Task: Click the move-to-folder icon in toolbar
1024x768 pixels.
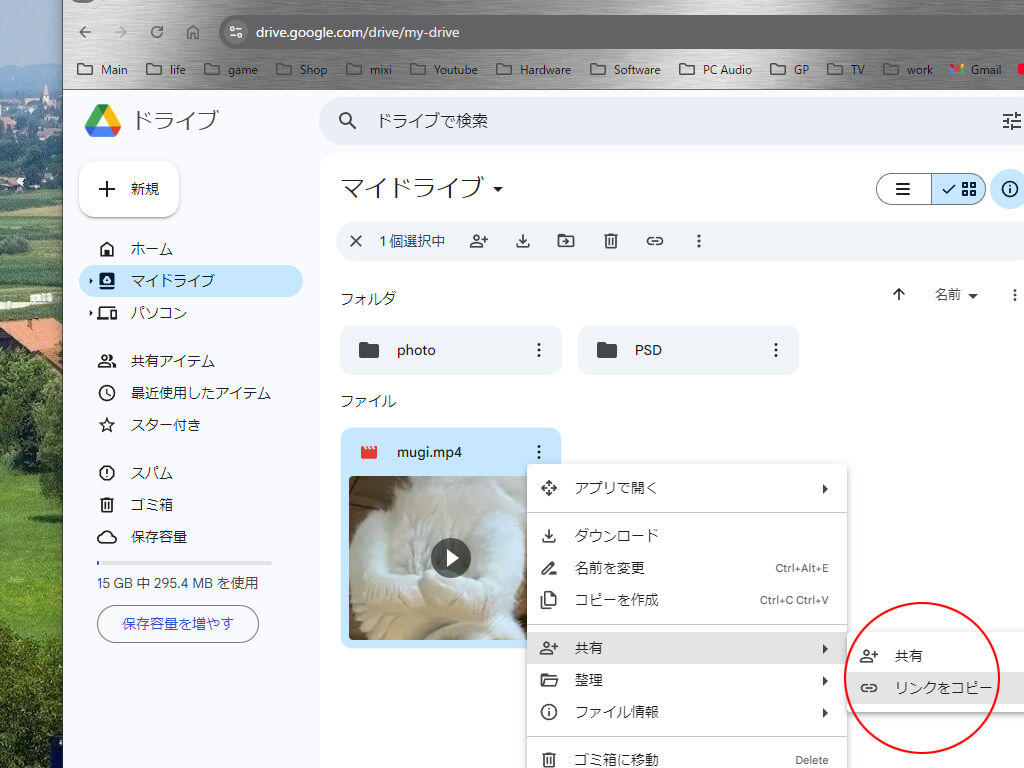Action: (566, 241)
